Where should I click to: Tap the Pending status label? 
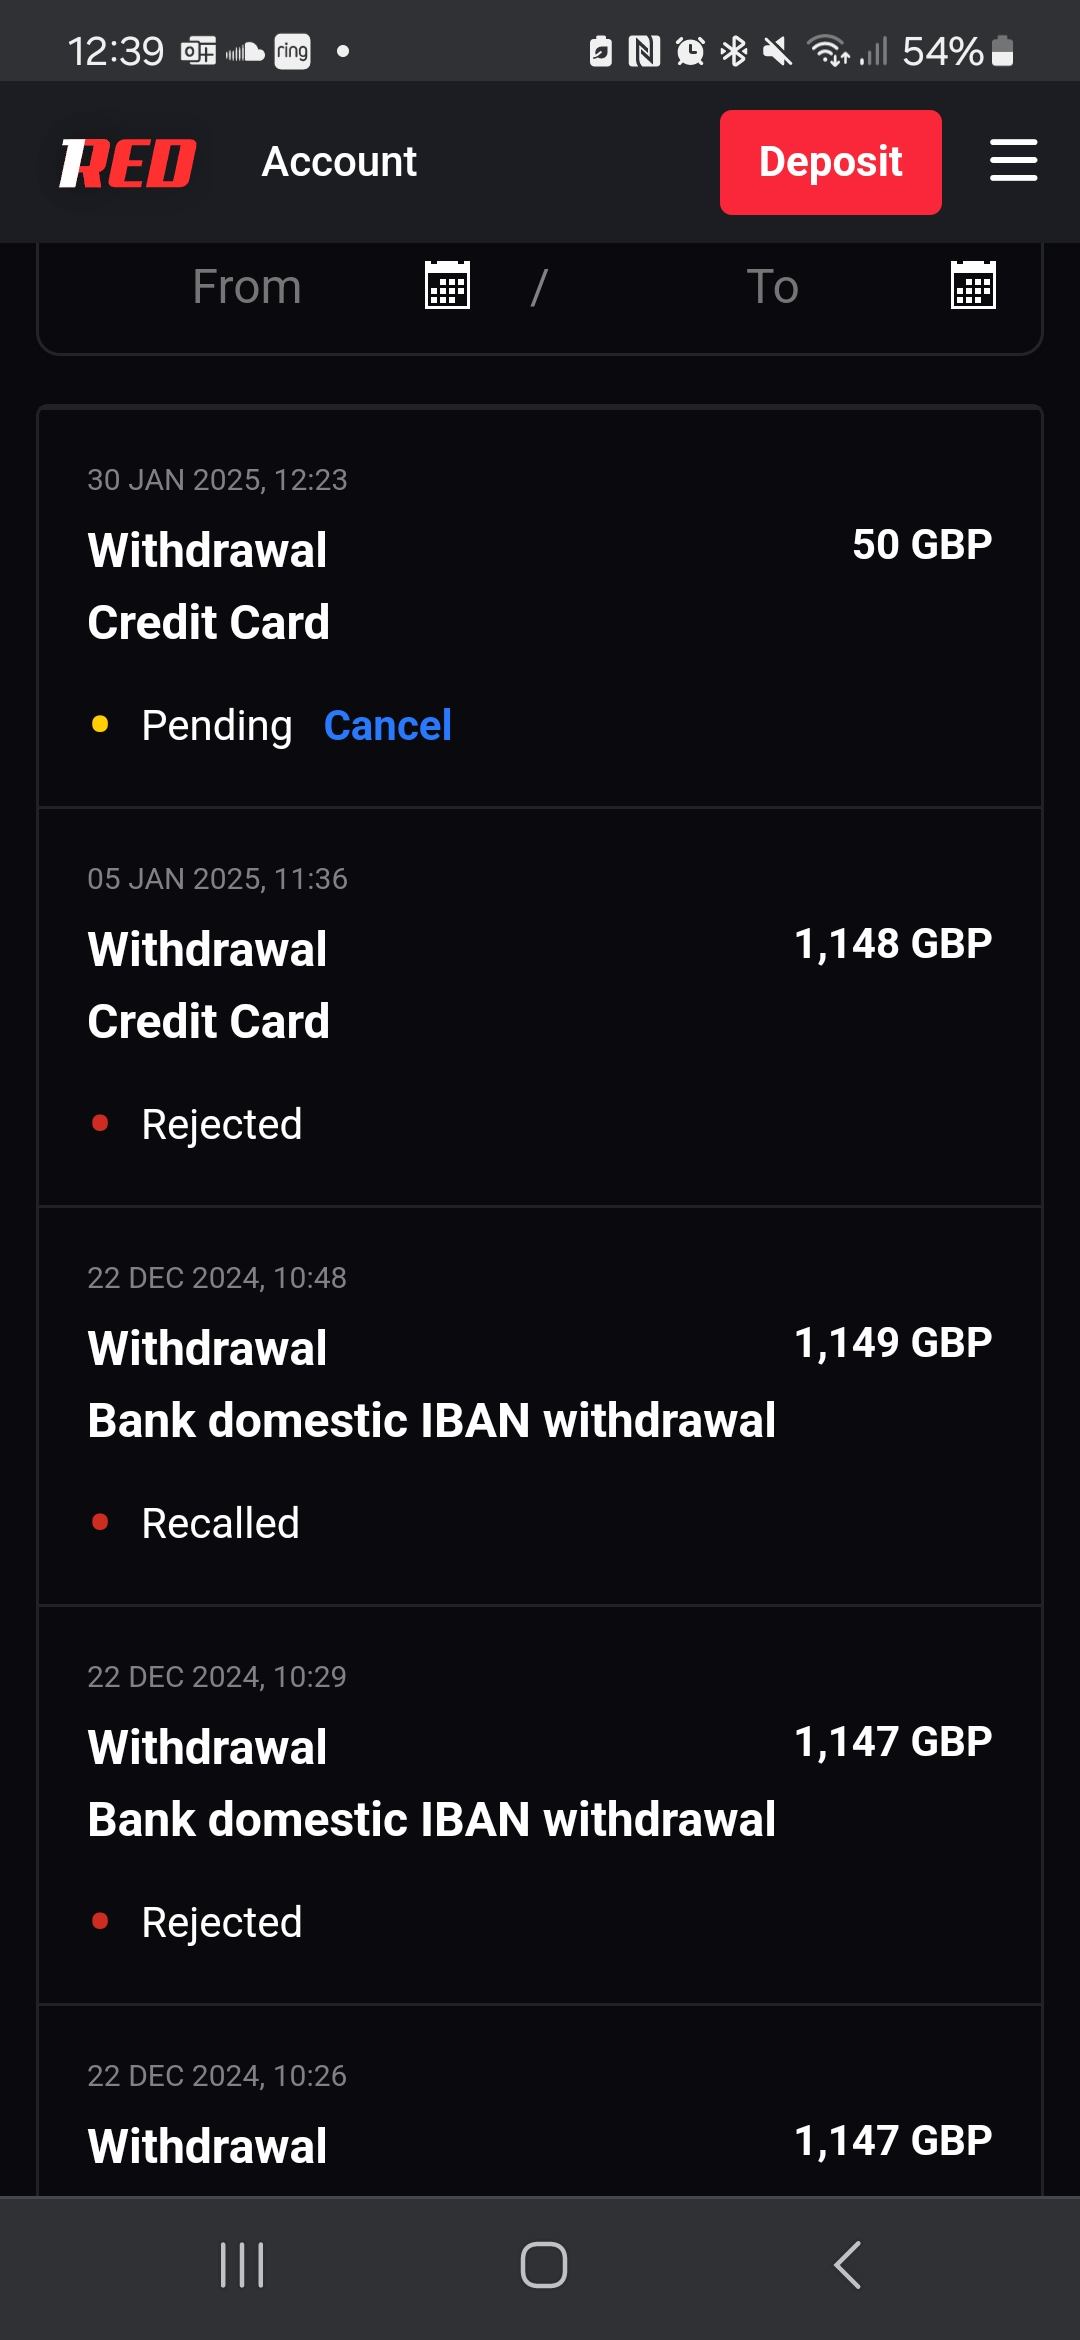(216, 726)
